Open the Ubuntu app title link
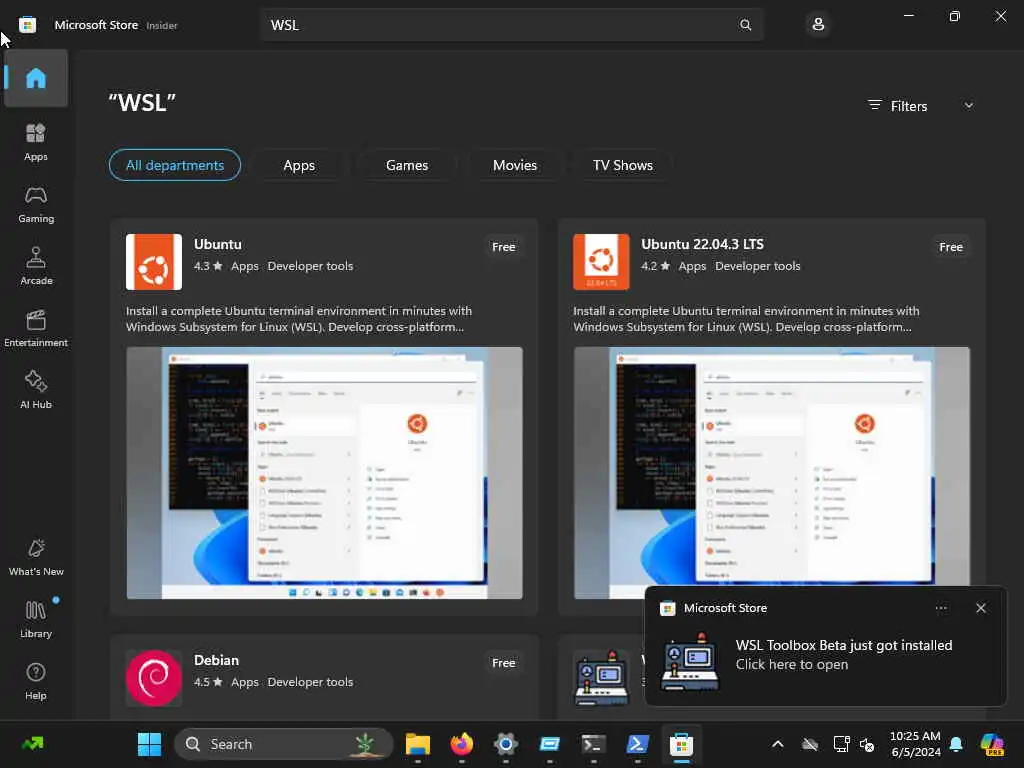Viewport: 1024px width, 768px height. click(x=217, y=244)
